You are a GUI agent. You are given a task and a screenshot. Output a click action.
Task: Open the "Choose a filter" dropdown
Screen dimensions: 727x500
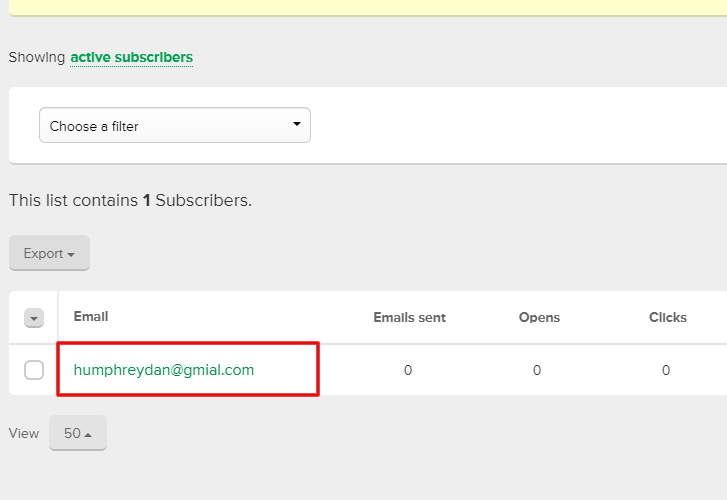[175, 126]
